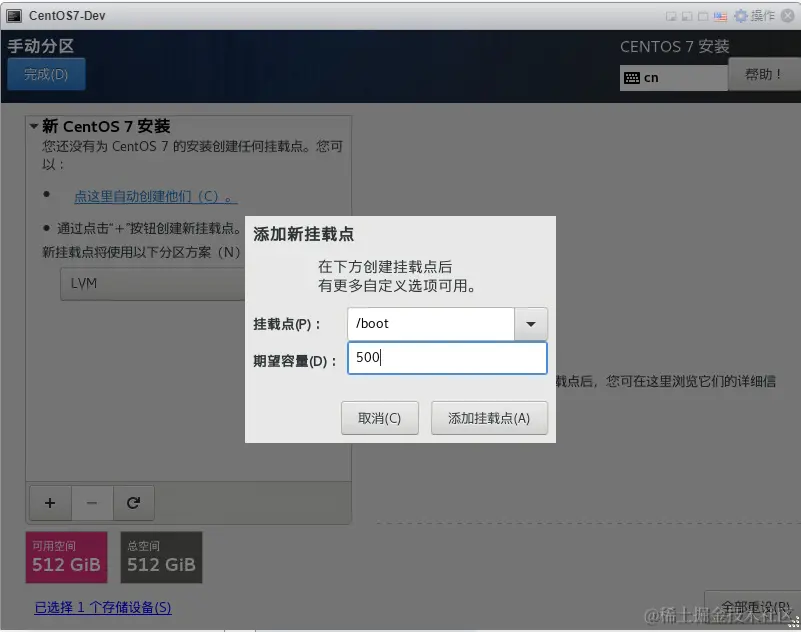
Task: Click the 完成(D) done button
Action: click(46, 74)
